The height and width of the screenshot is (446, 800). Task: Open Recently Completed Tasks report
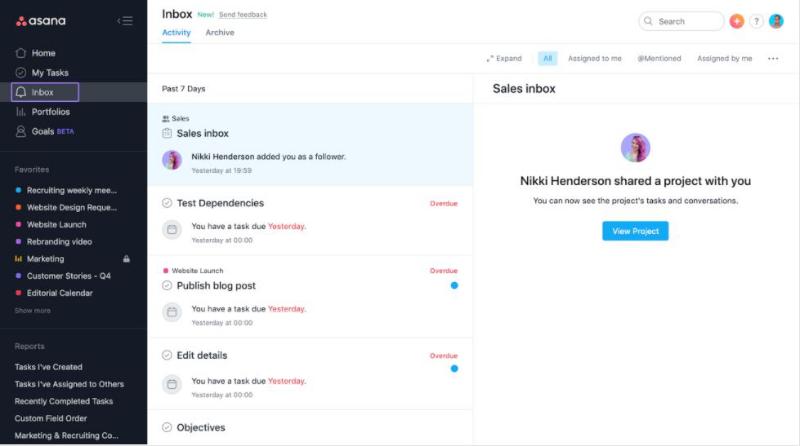pos(64,401)
